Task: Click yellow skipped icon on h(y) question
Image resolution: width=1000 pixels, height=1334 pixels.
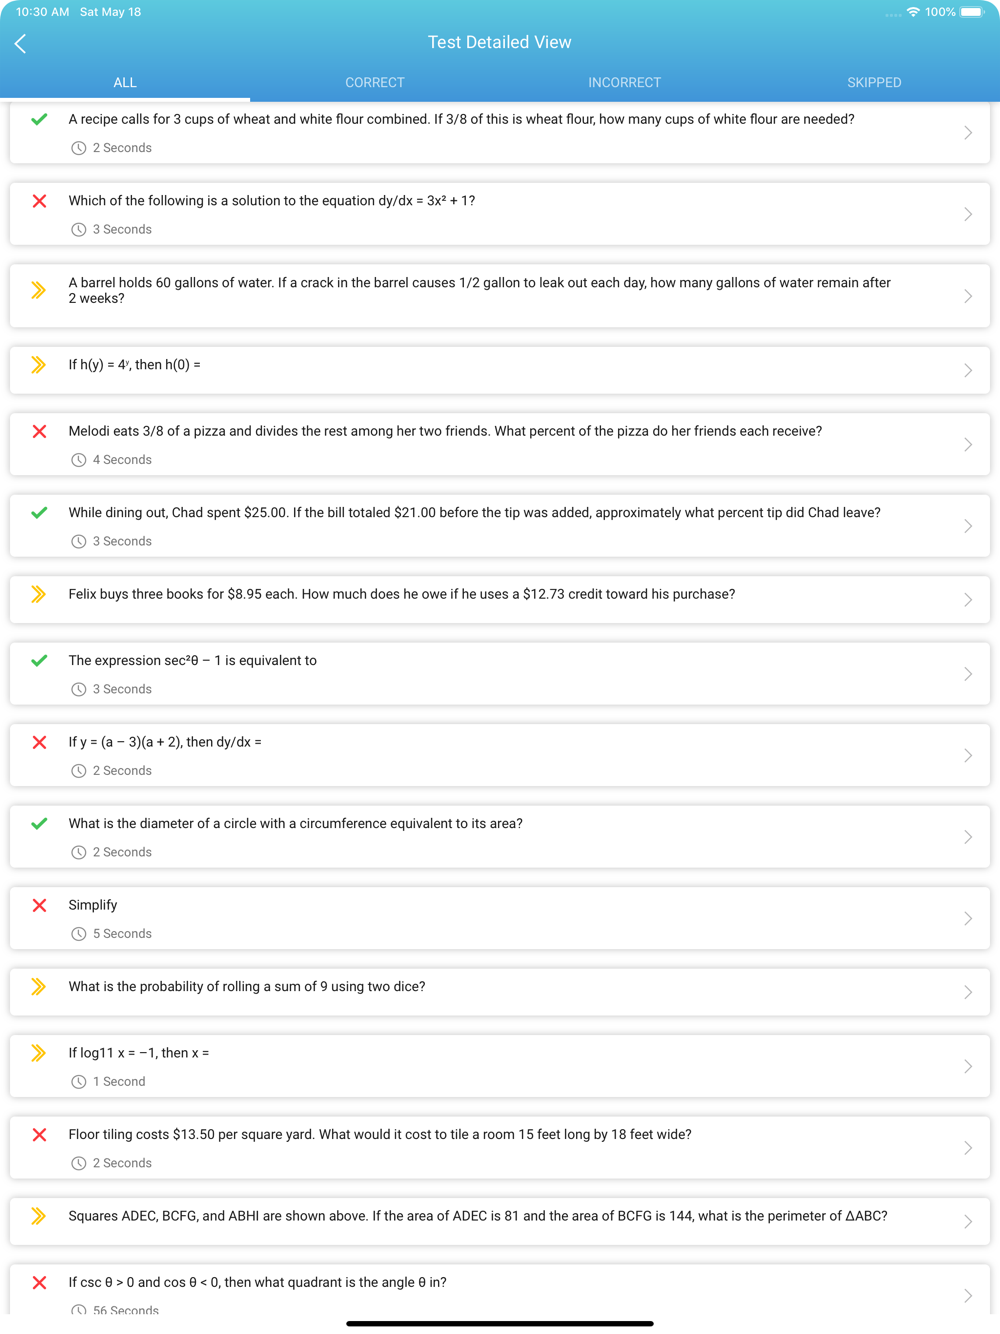Action: coord(39,365)
